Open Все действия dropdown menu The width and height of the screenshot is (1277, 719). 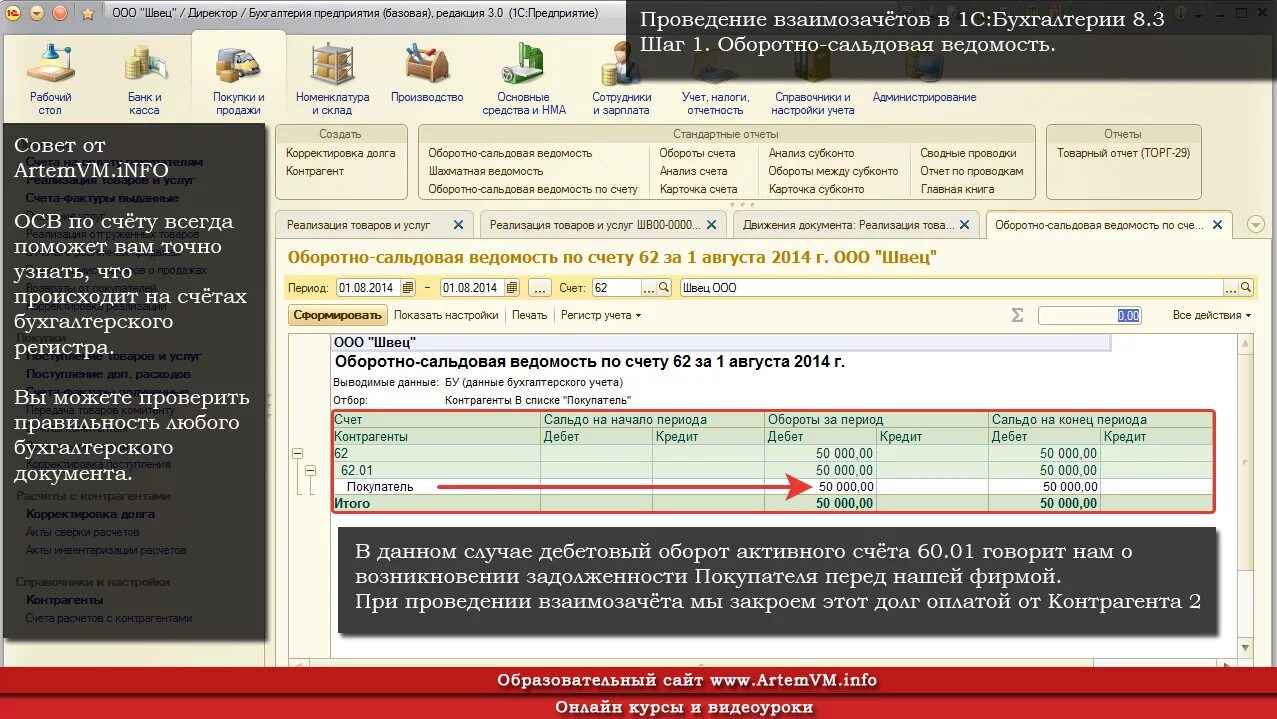1212,315
